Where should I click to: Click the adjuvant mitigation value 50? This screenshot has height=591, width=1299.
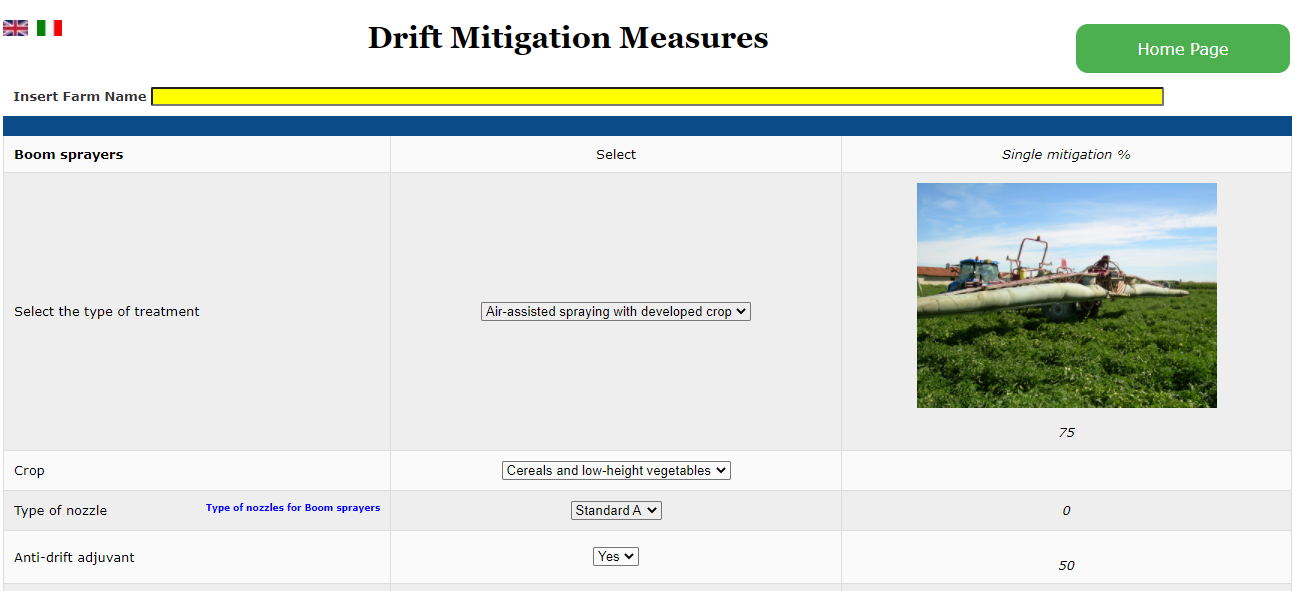1066,566
